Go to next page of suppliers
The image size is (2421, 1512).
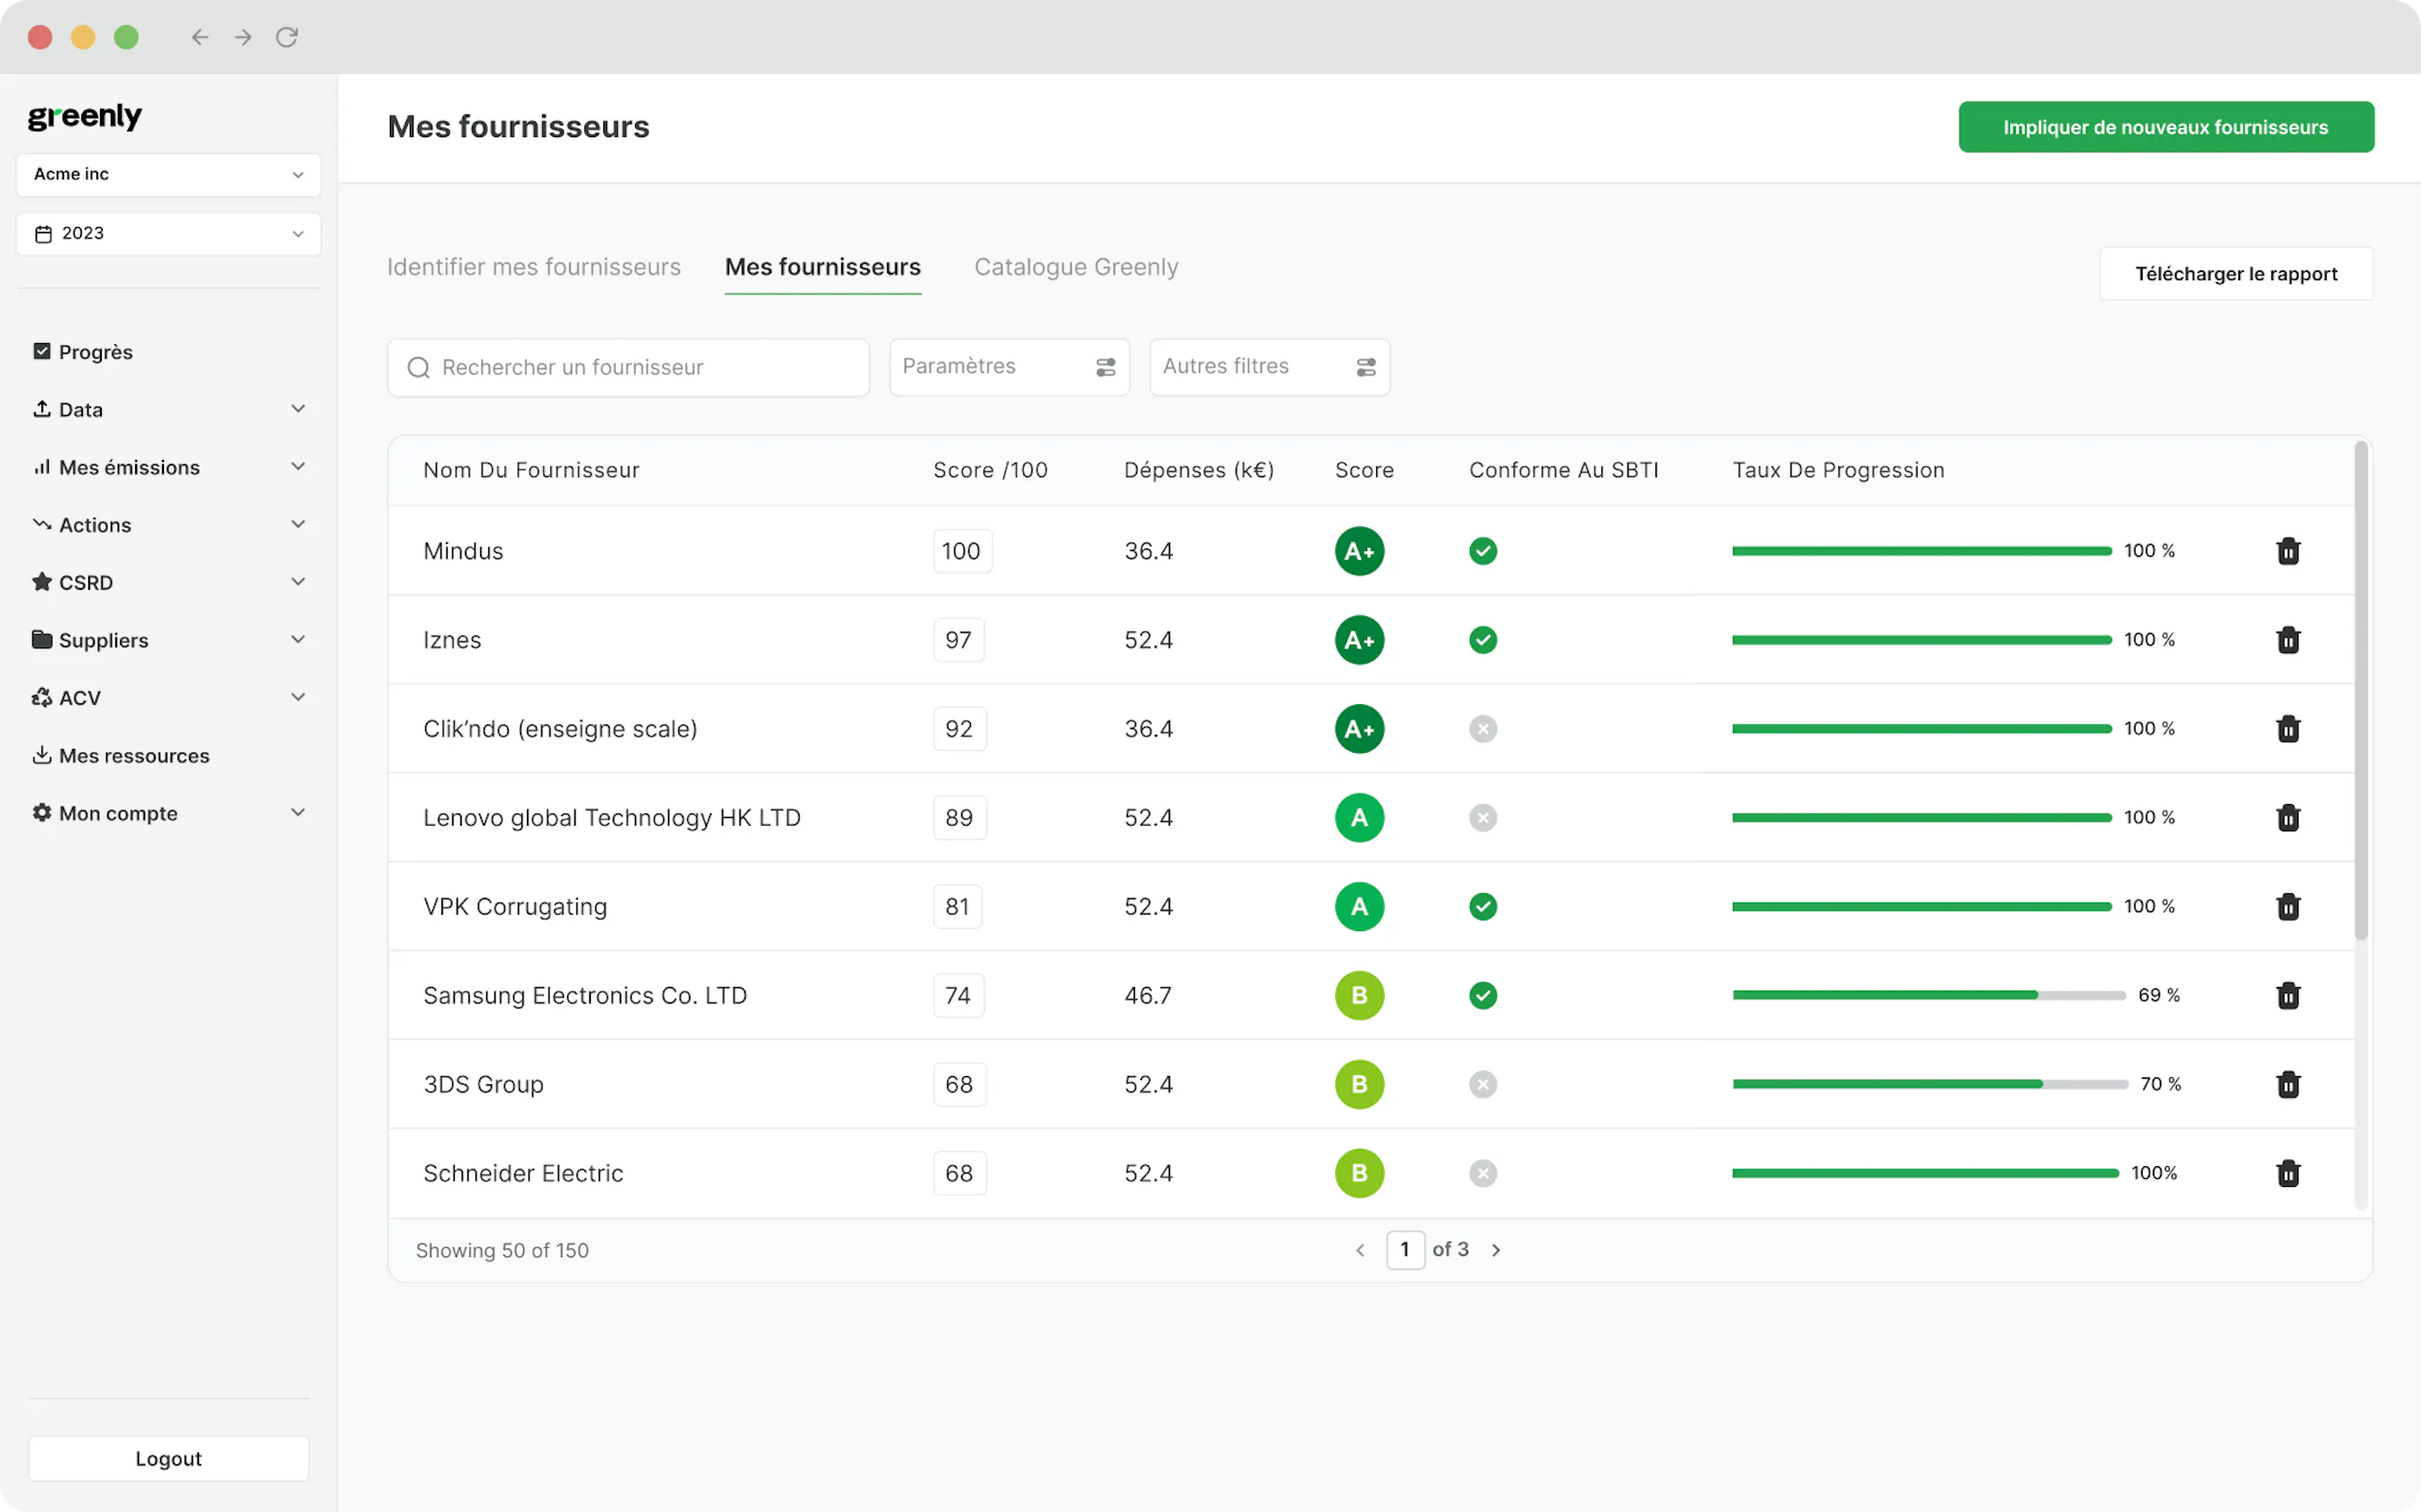(x=1495, y=1250)
